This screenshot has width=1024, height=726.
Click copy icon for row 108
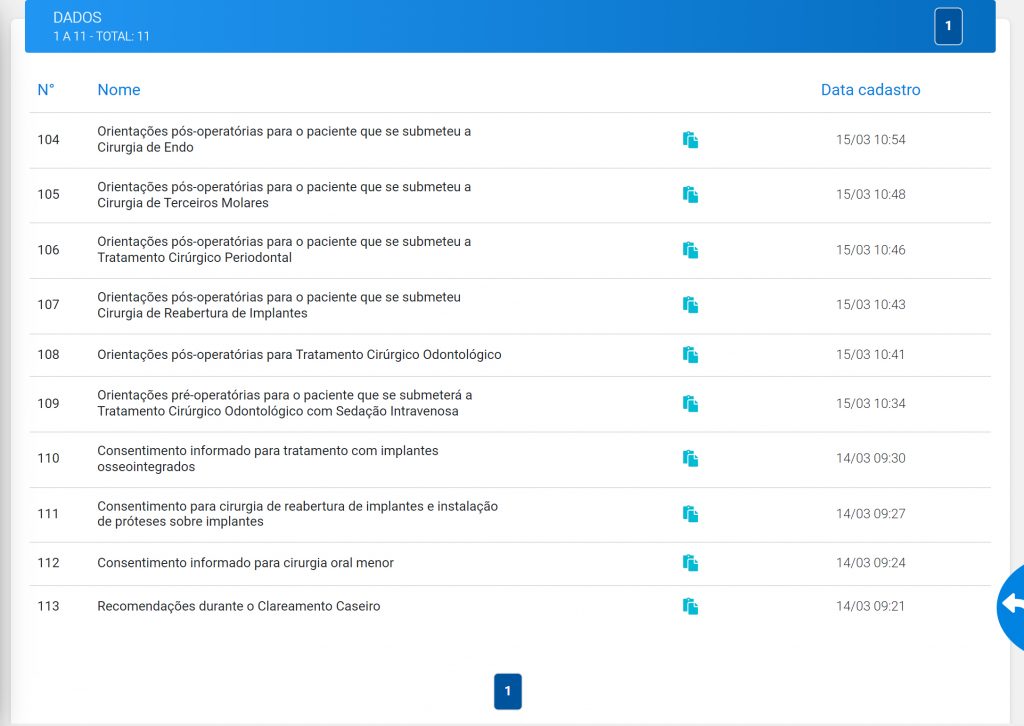pos(690,355)
